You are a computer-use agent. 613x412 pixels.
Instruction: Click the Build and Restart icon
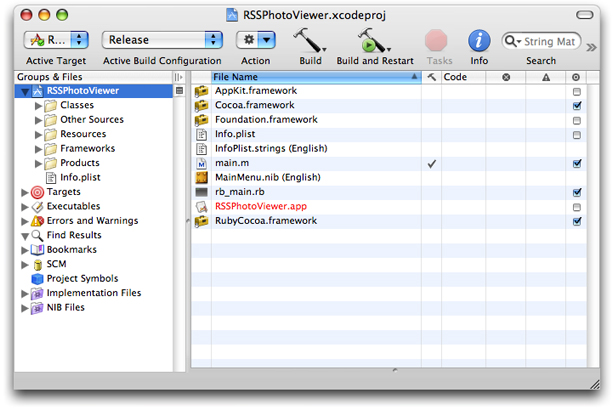click(373, 40)
